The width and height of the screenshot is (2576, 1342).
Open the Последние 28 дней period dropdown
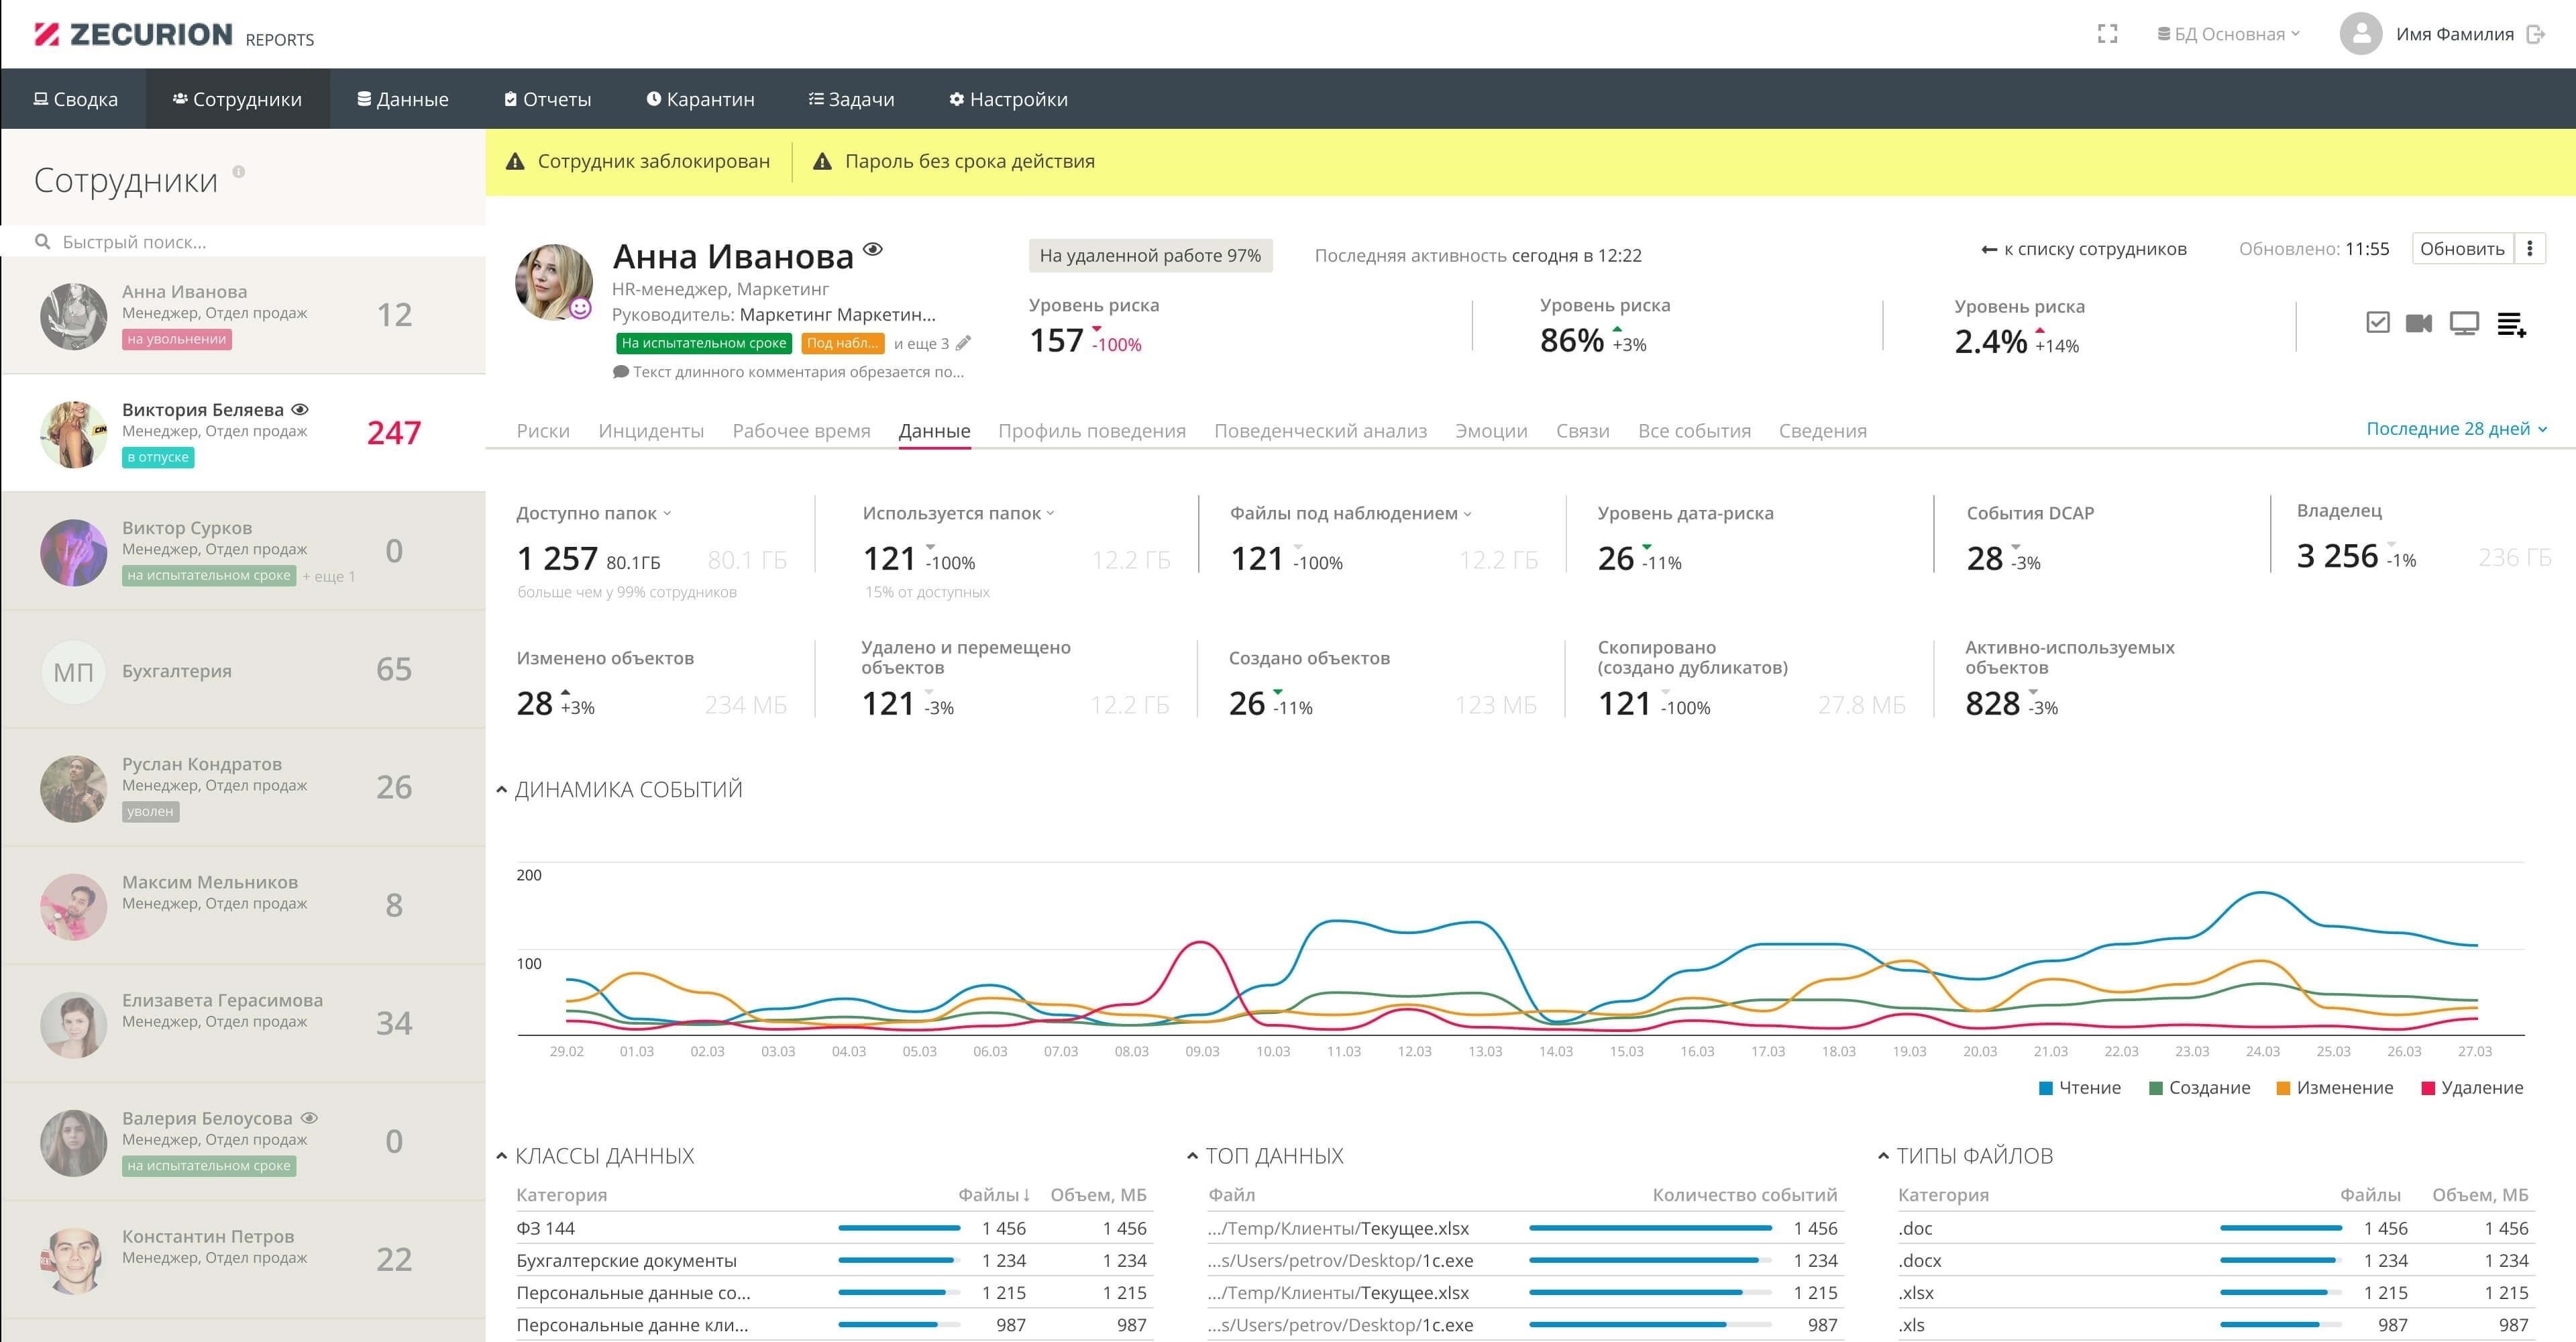pyautogui.click(x=2456, y=429)
